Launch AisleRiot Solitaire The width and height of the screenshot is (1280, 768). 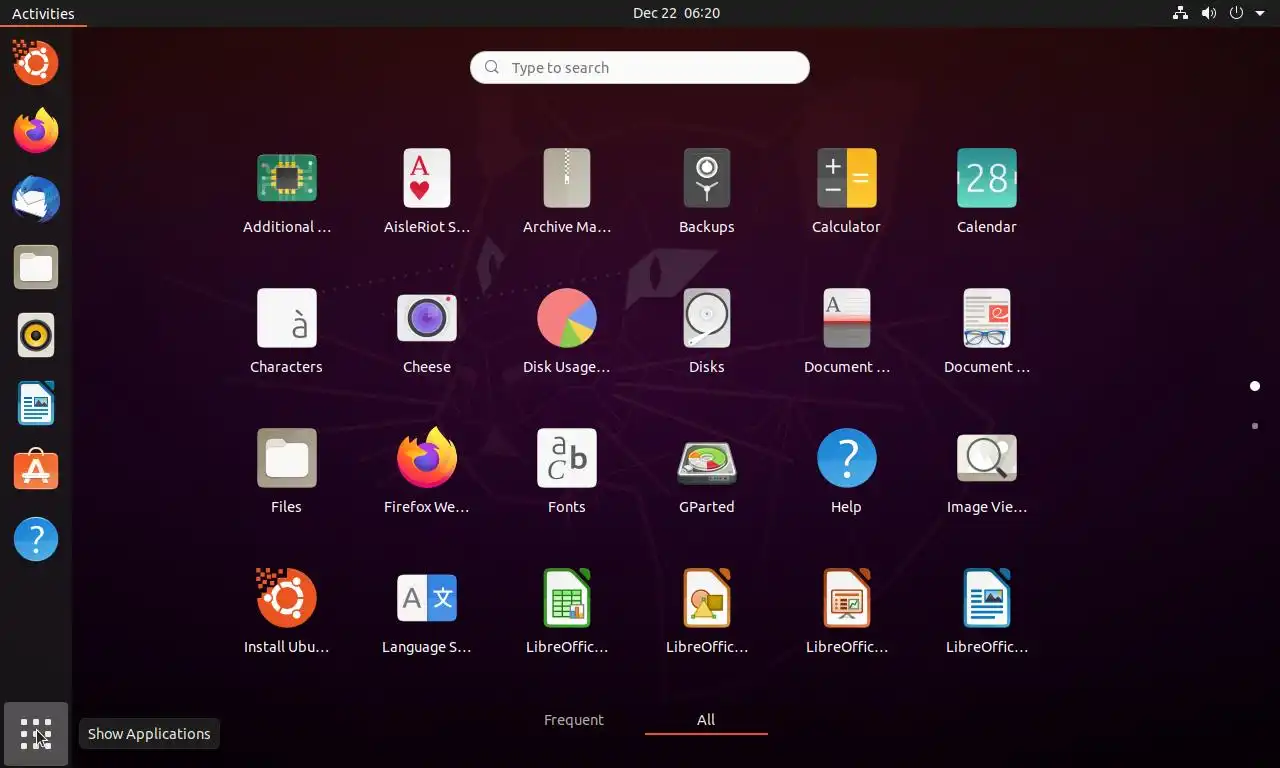tap(427, 179)
